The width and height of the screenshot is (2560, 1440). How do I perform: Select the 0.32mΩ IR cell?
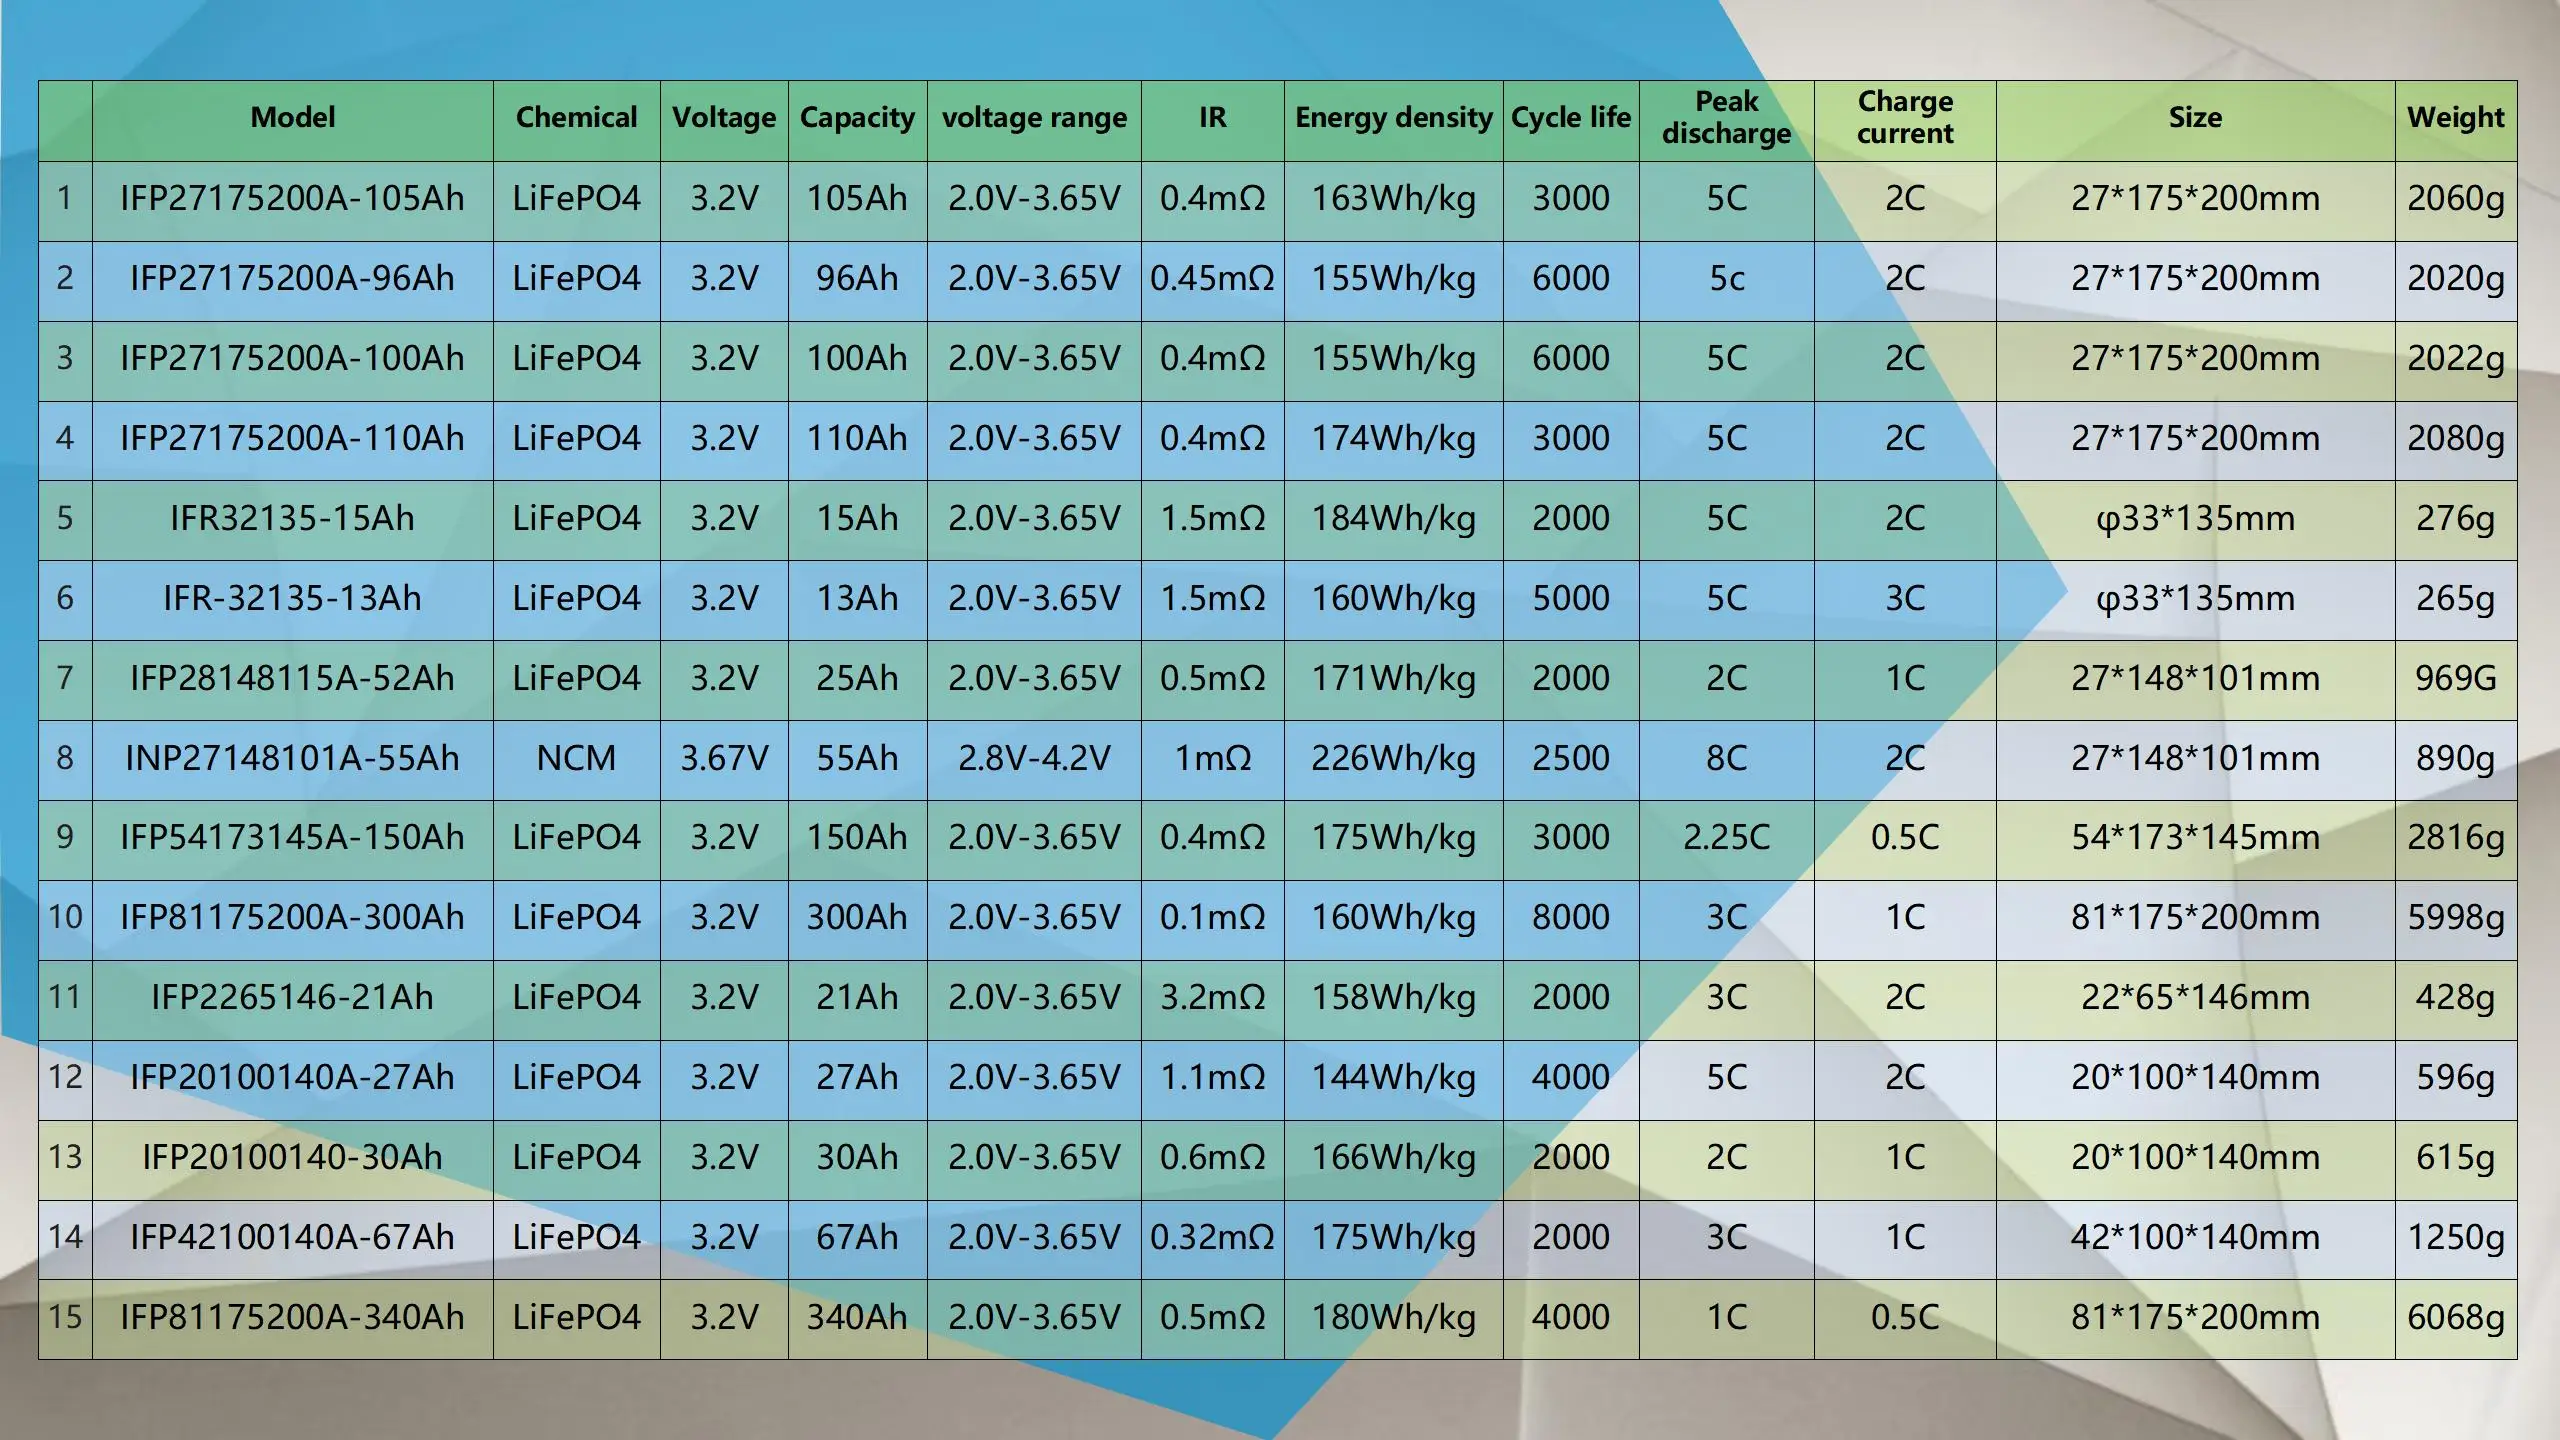[x=1212, y=1237]
